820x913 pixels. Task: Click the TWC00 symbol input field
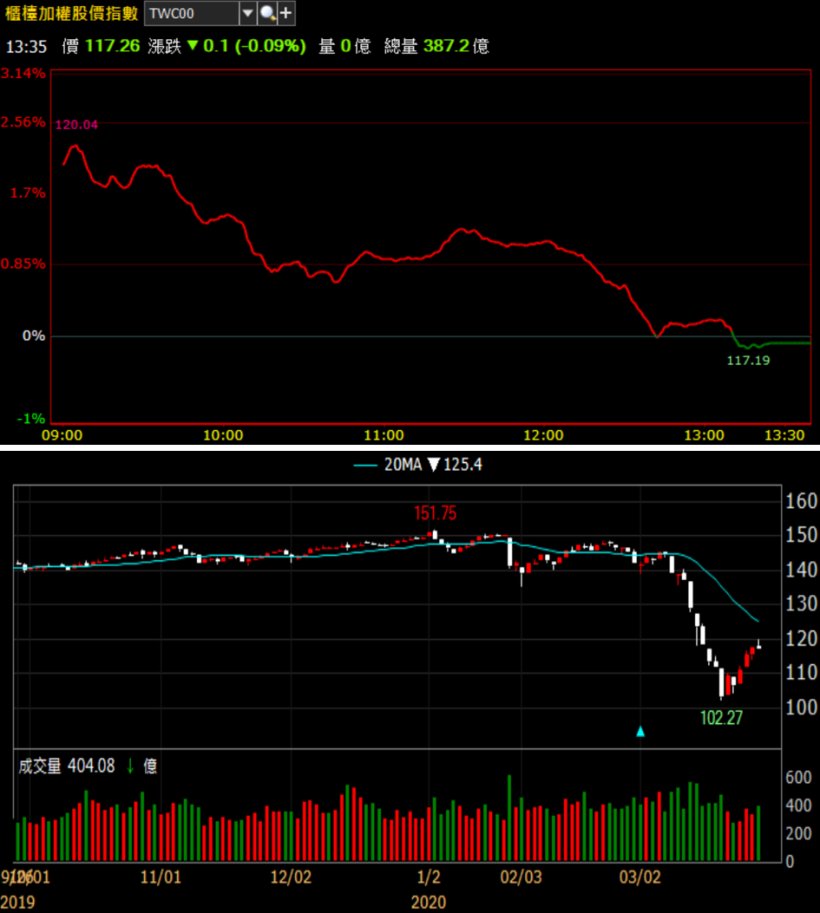click(x=192, y=13)
